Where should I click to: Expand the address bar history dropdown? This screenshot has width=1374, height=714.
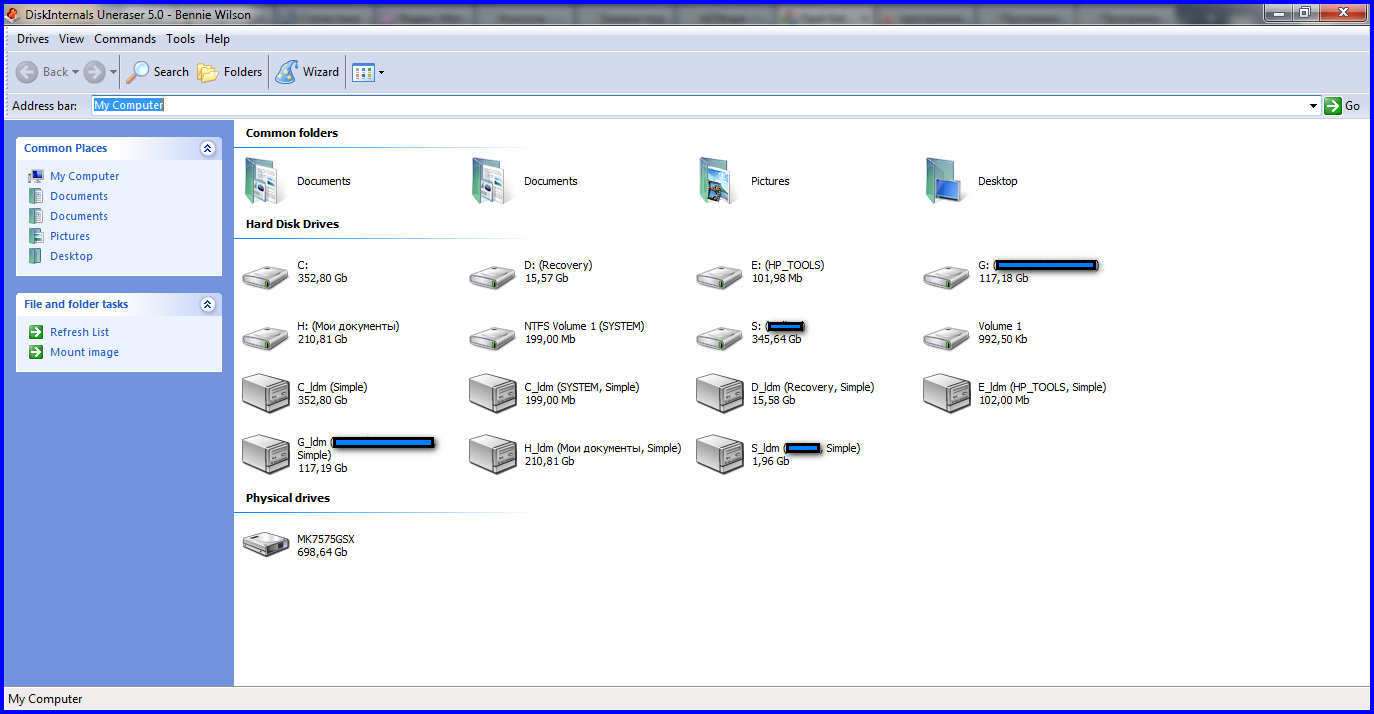click(x=1313, y=106)
